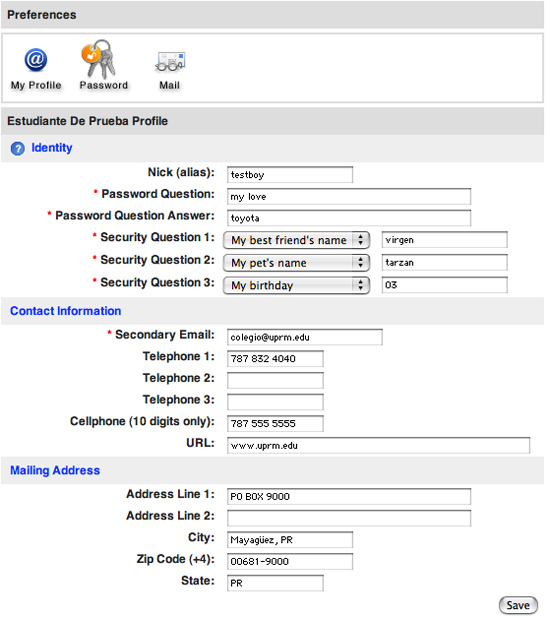Click the Save button
This screenshot has width=550, height=618.
[518, 605]
